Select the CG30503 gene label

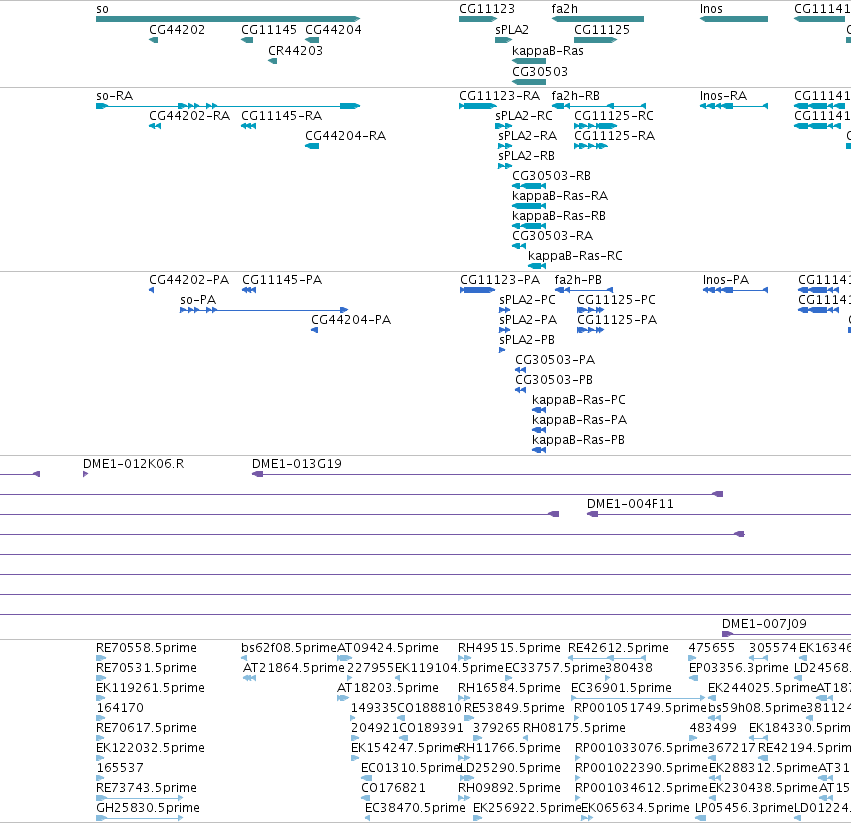click(540, 72)
